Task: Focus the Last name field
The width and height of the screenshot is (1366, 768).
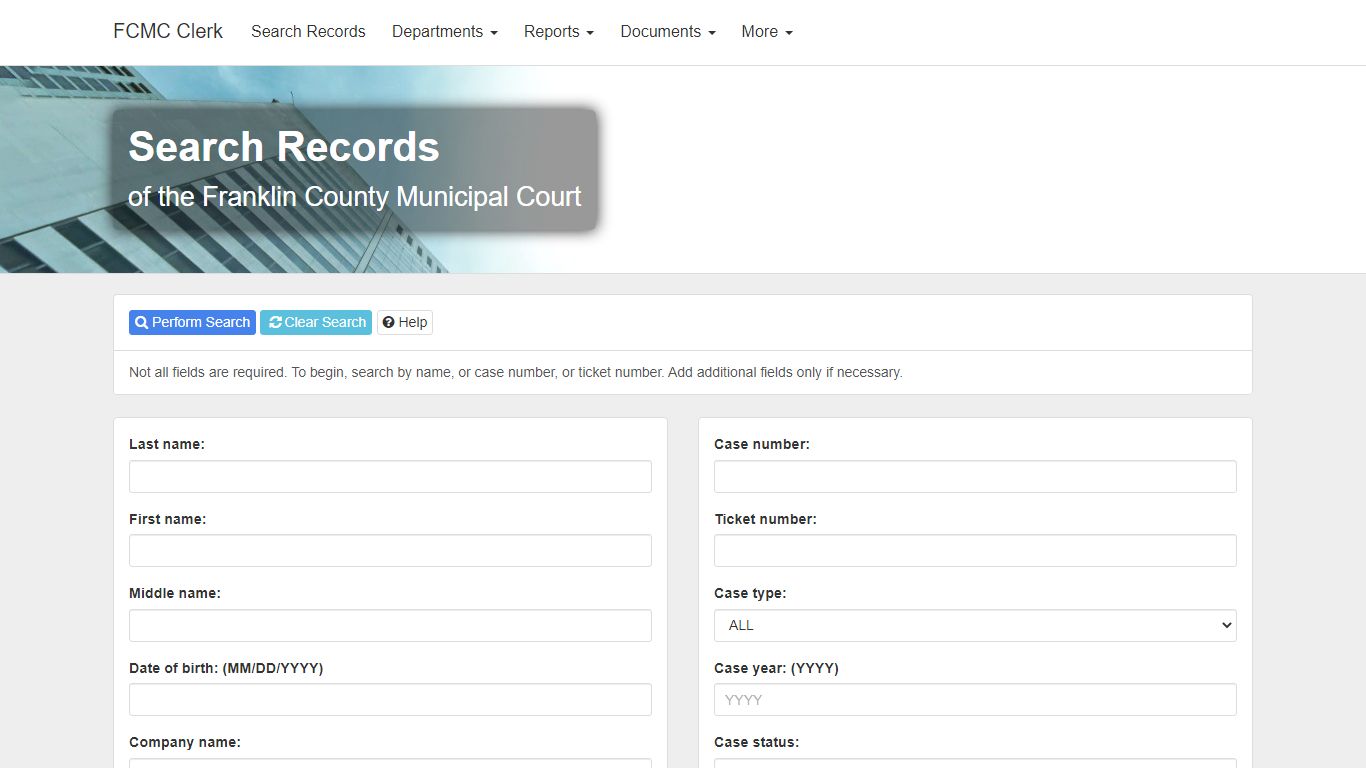Action: point(390,477)
